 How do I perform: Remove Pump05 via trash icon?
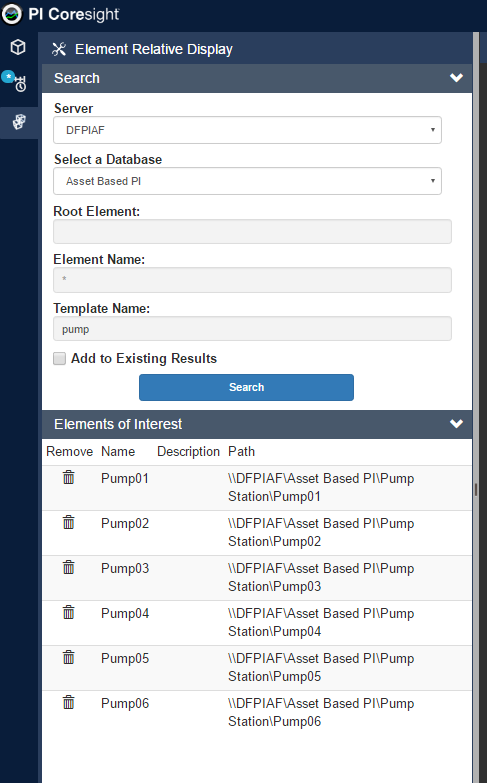tap(68, 657)
